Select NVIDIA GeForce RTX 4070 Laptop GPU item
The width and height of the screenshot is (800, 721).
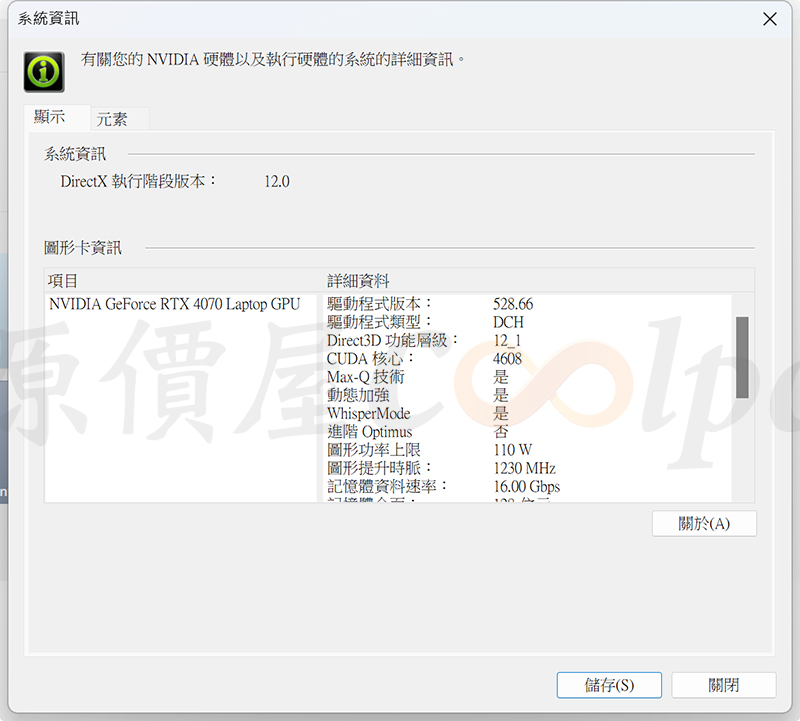174,304
